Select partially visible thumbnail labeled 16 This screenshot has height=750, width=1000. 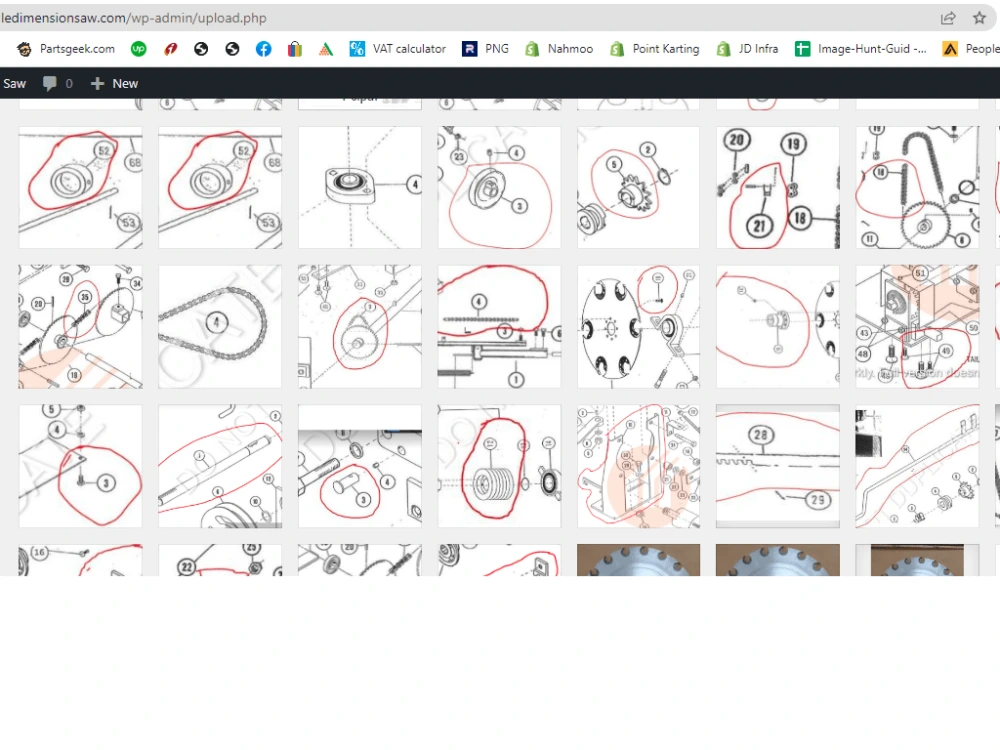[80, 560]
